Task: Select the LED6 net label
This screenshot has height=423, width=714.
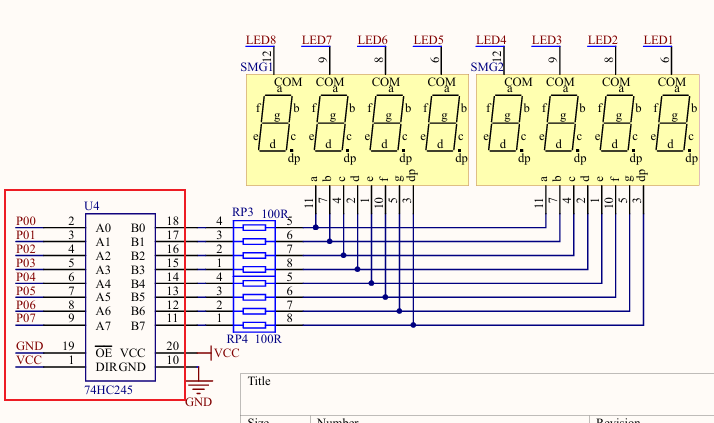Action: [372, 40]
